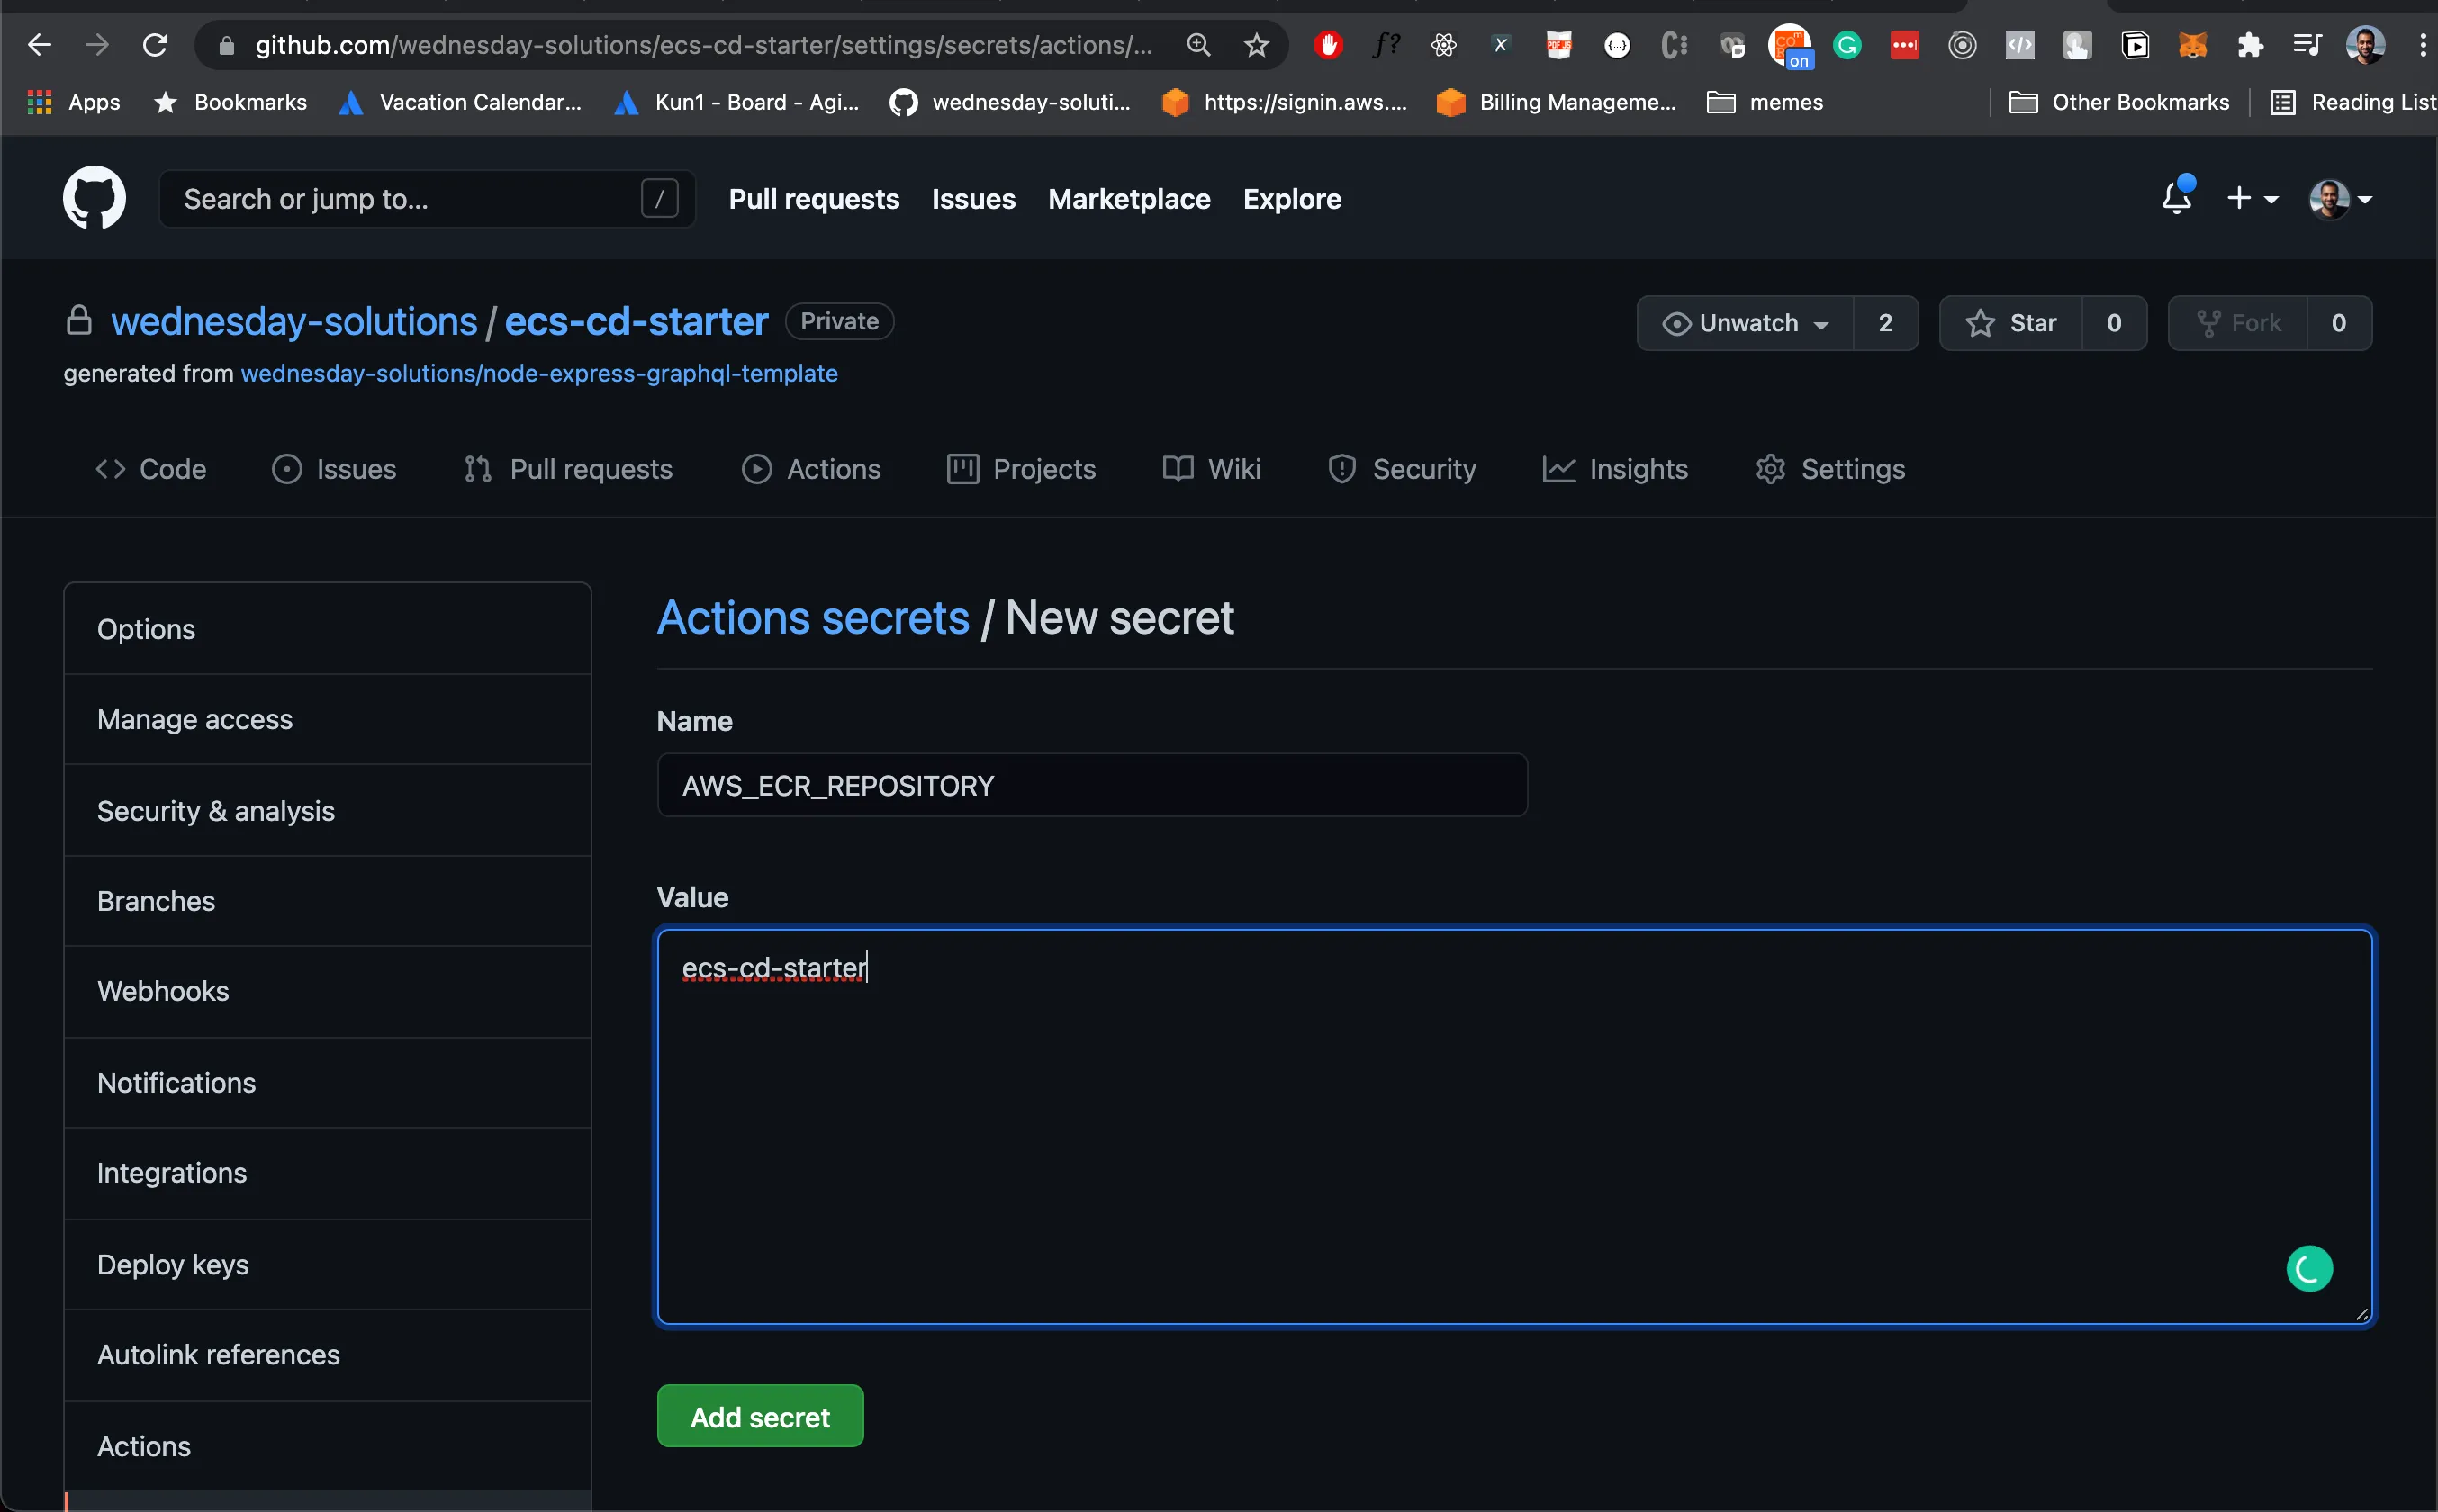Click the Grammarly badge in Value textarea
This screenshot has width=2438, height=1512.
pos(2309,1268)
